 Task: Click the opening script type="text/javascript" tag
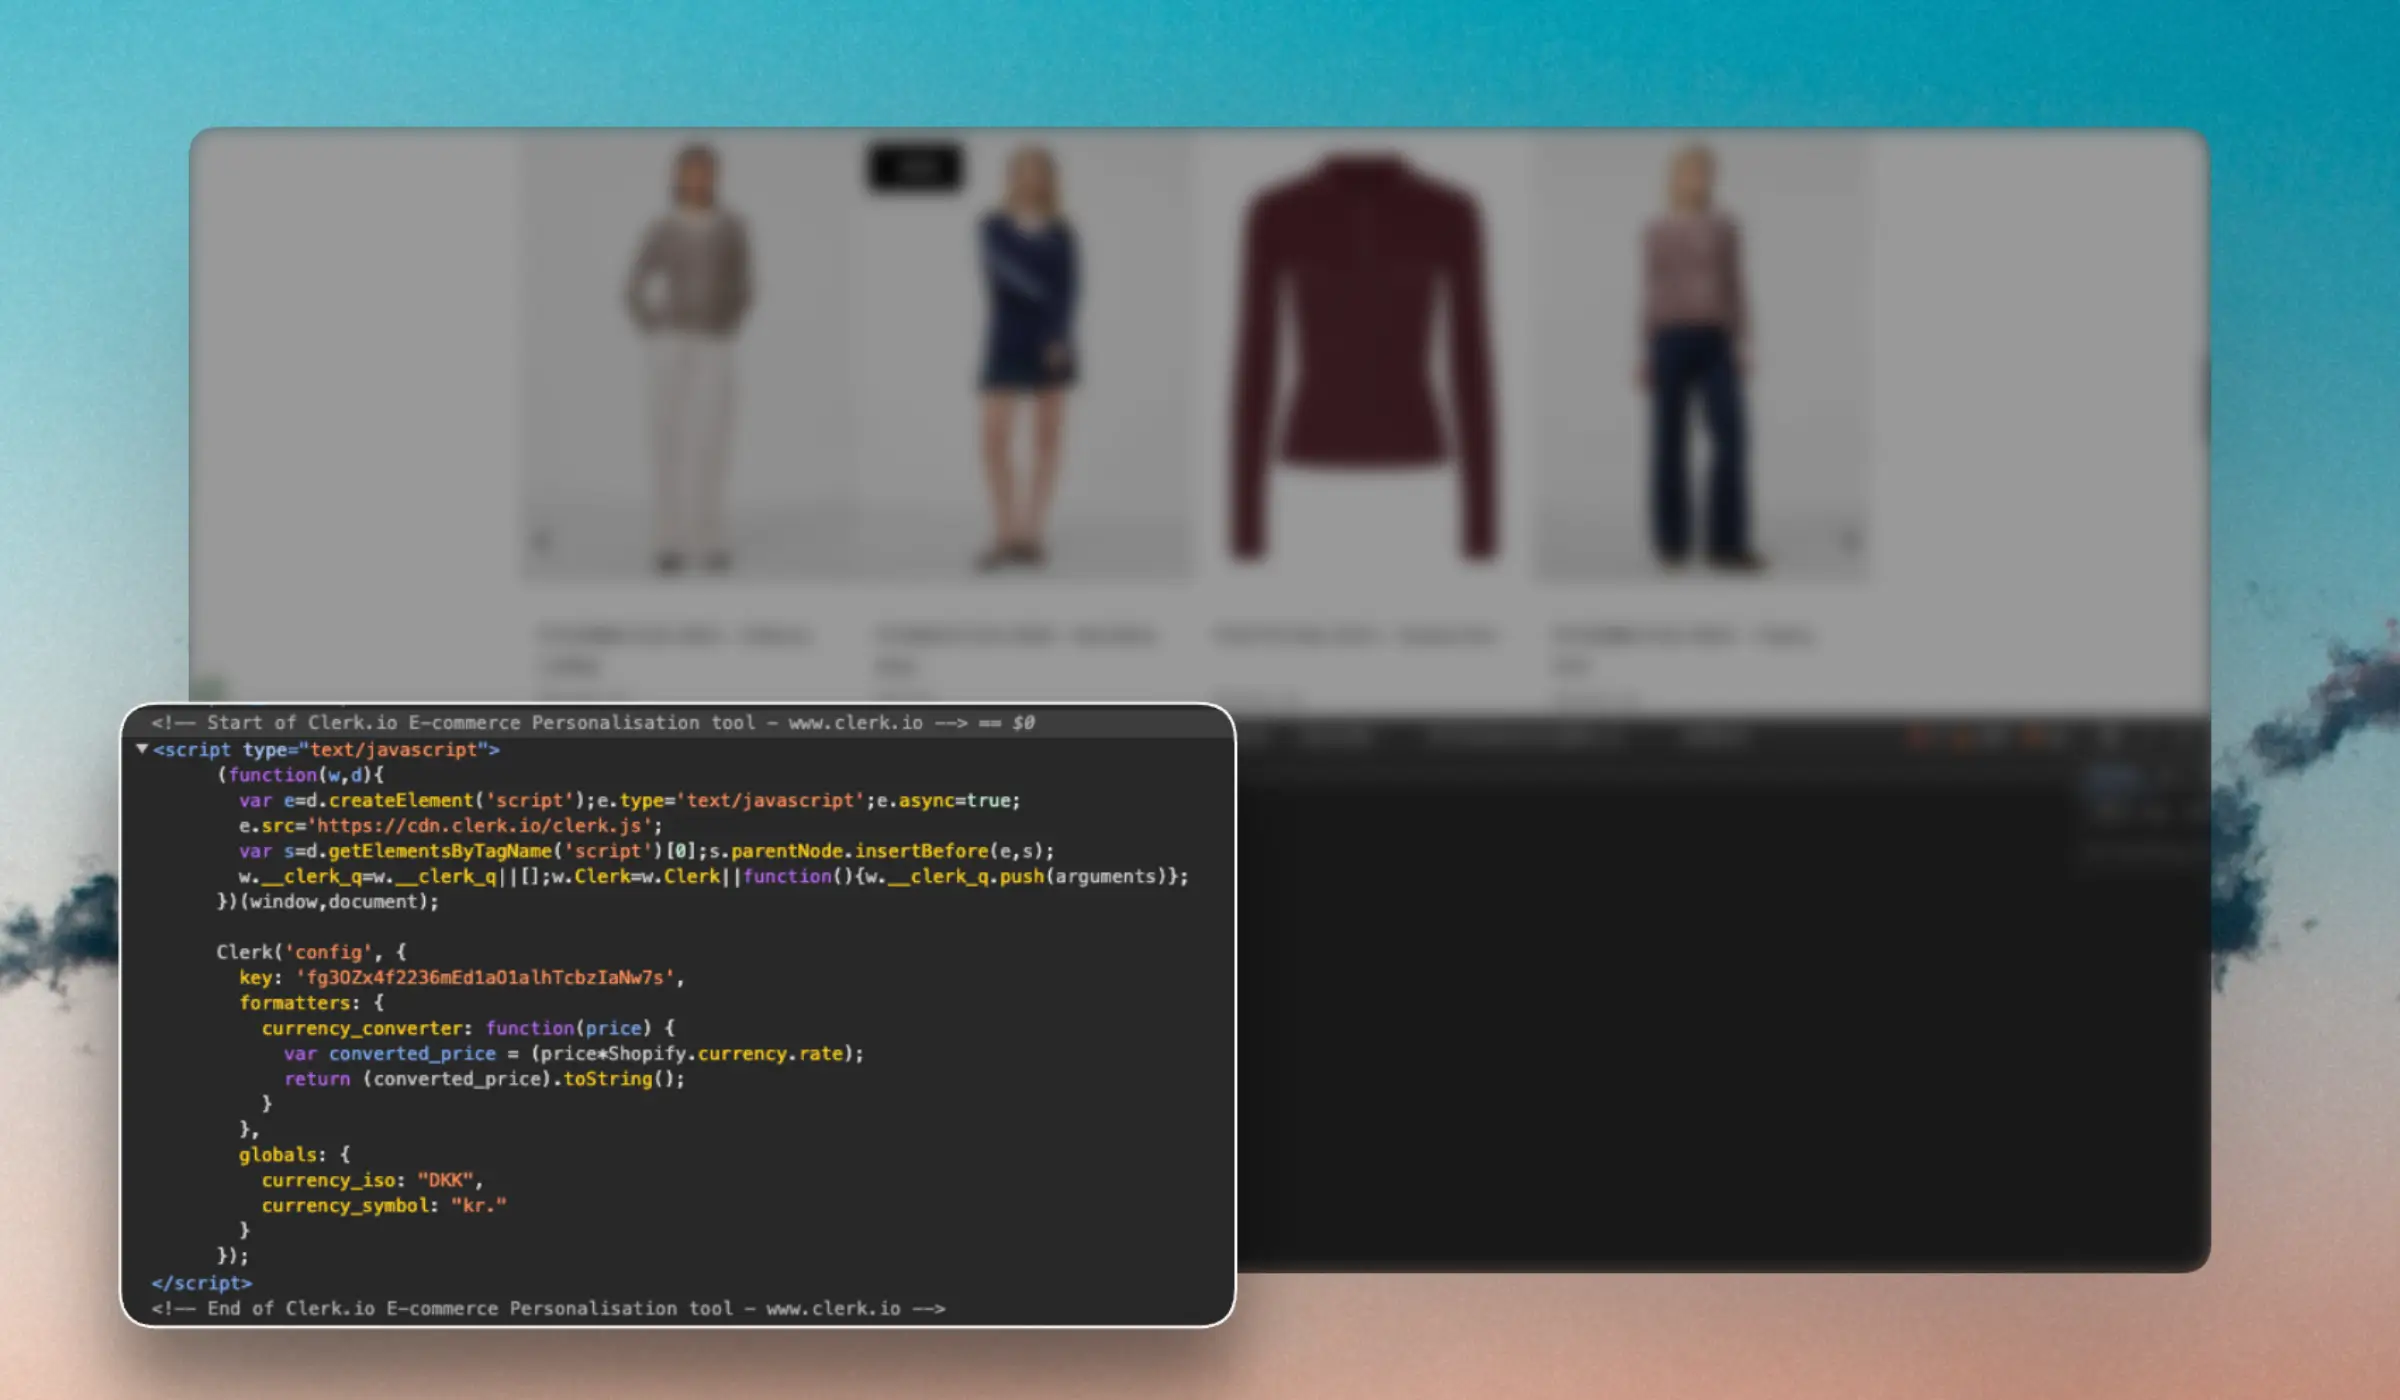coord(326,750)
